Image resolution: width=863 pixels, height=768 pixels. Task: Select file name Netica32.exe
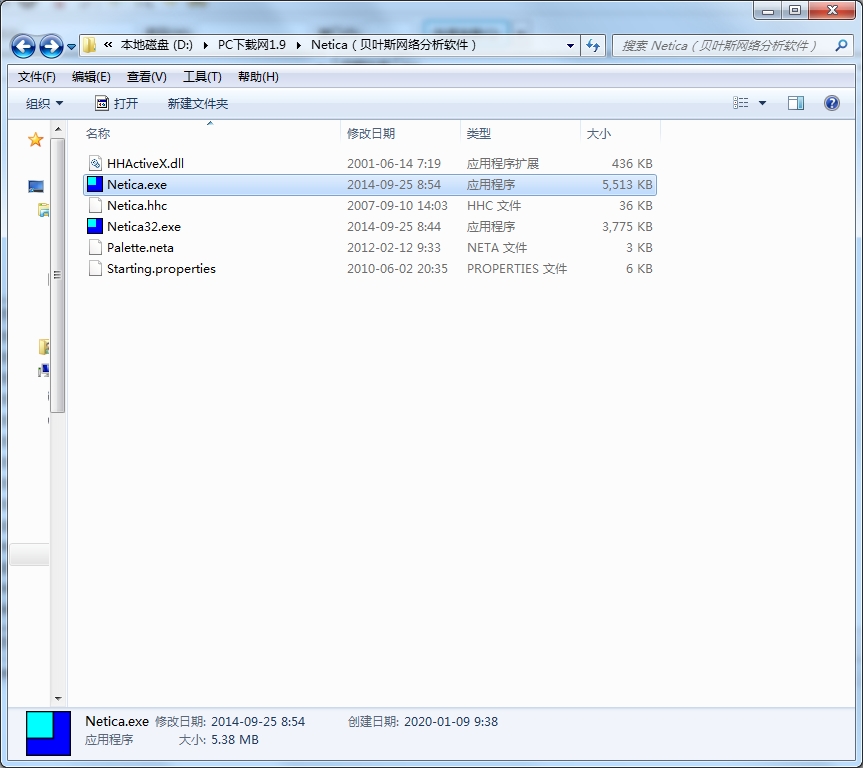coord(144,226)
